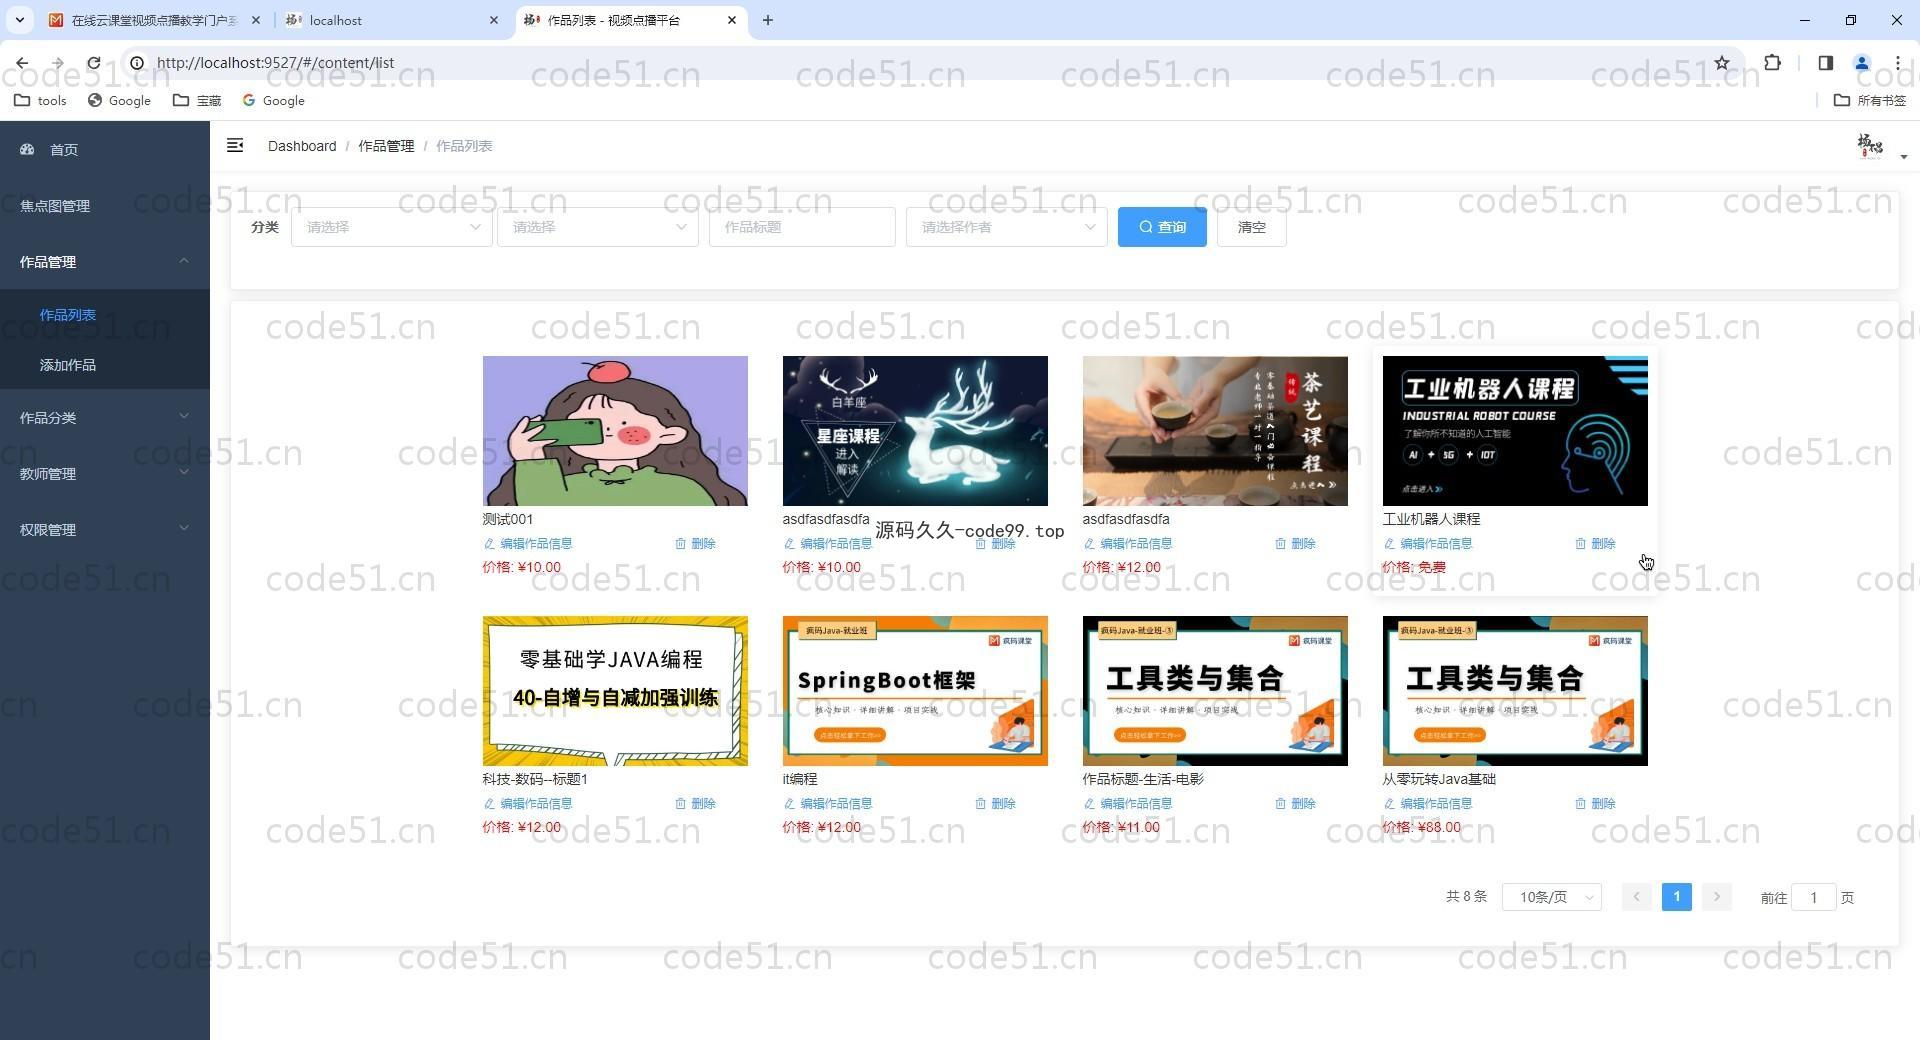
Task: Open 请选择作者 author dropdown
Action: coord(1006,227)
